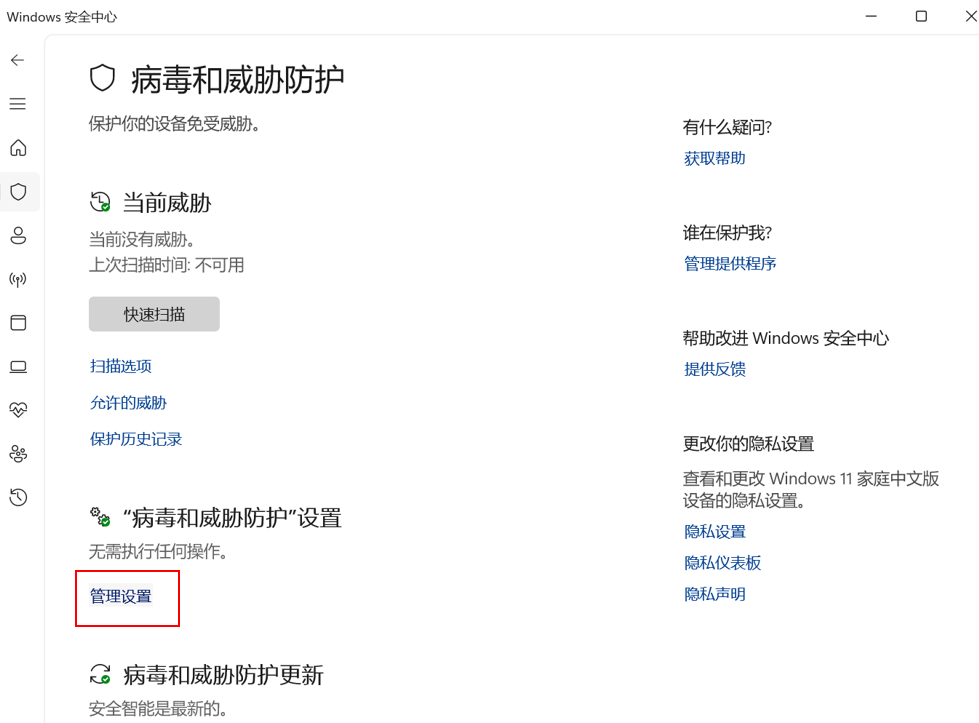Click heading 病毒和威胁防护更新
979x723 pixels.
[x=223, y=675]
